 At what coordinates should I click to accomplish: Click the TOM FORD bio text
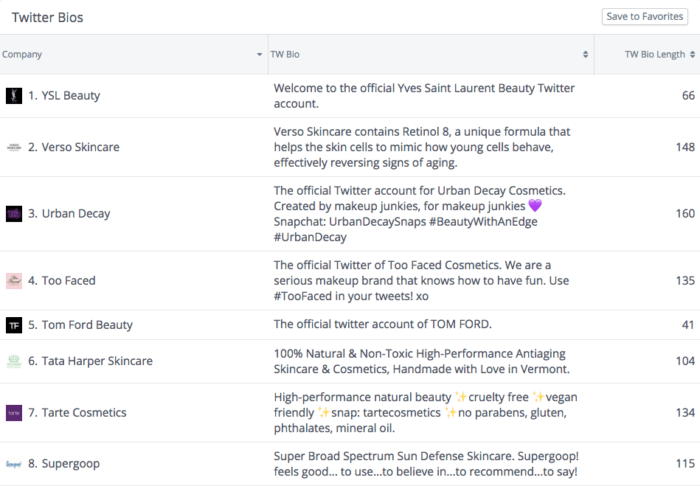[383, 324]
